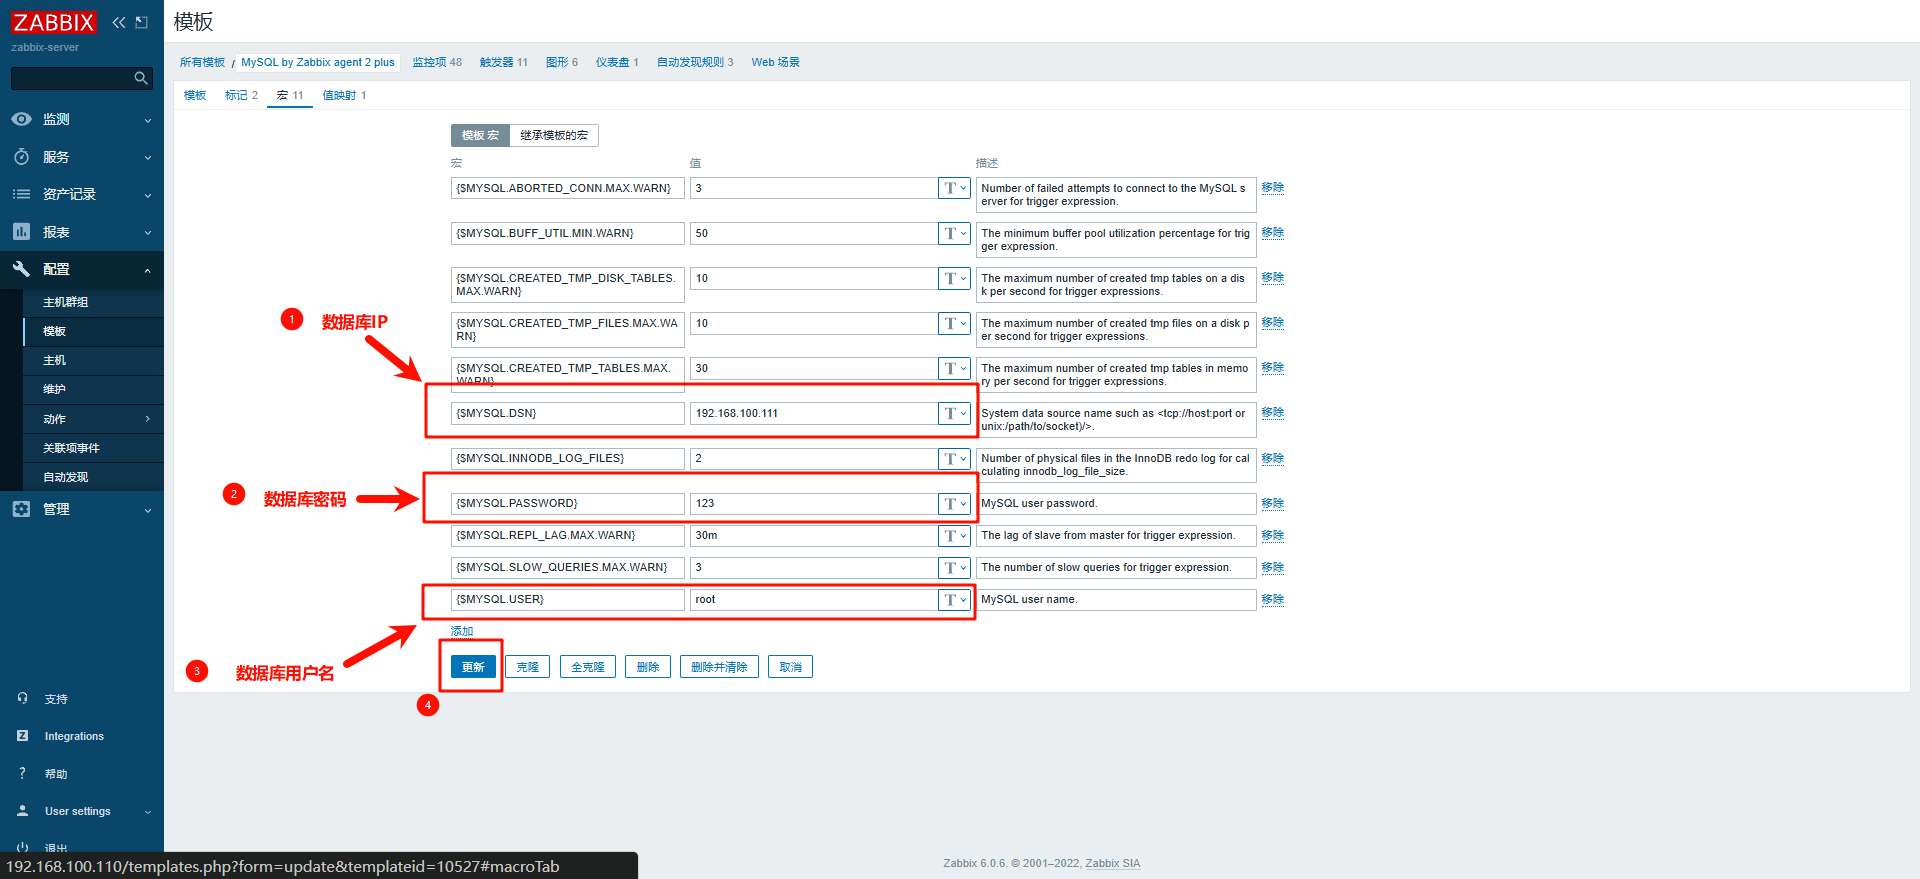Click the Integrations Z icon
1920x879 pixels.
22,735
